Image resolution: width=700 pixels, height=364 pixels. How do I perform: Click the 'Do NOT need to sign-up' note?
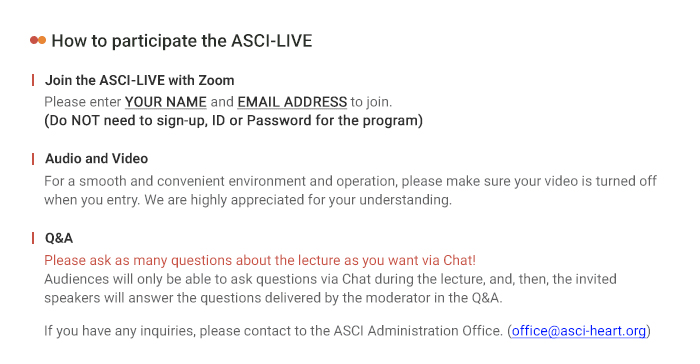(233, 121)
